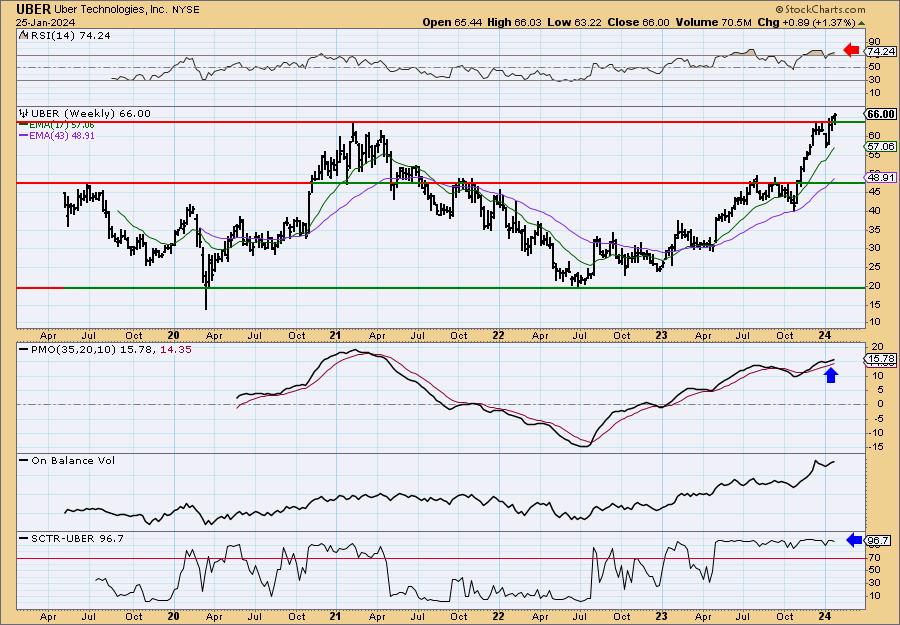Click the 57.06 EMA value tag
The height and width of the screenshot is (625, 900).
click(881, 147)
